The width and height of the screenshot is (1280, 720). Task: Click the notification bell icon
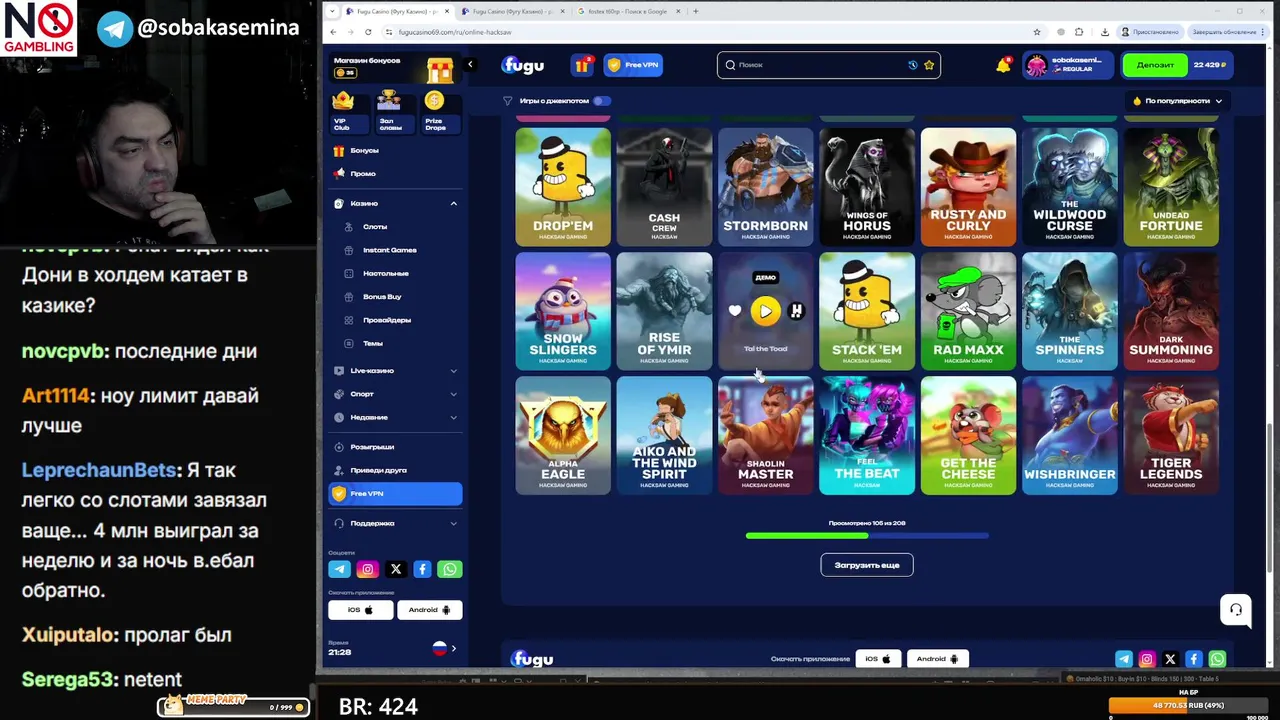[x=1003, y=66]
